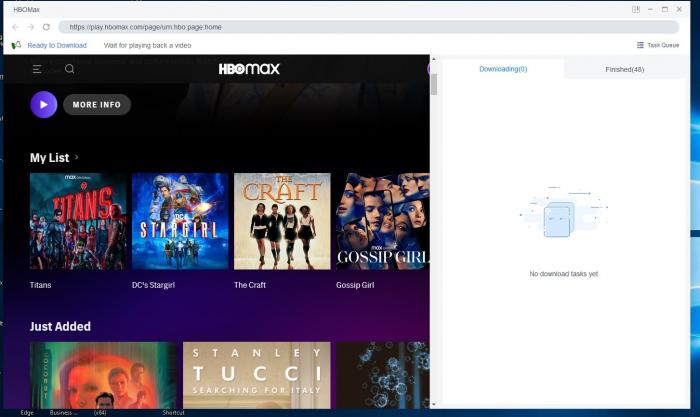Viewport: 700px width, 417px height.
Task: Maximize the HBOMax window
Action: click(x=665, y=9)
